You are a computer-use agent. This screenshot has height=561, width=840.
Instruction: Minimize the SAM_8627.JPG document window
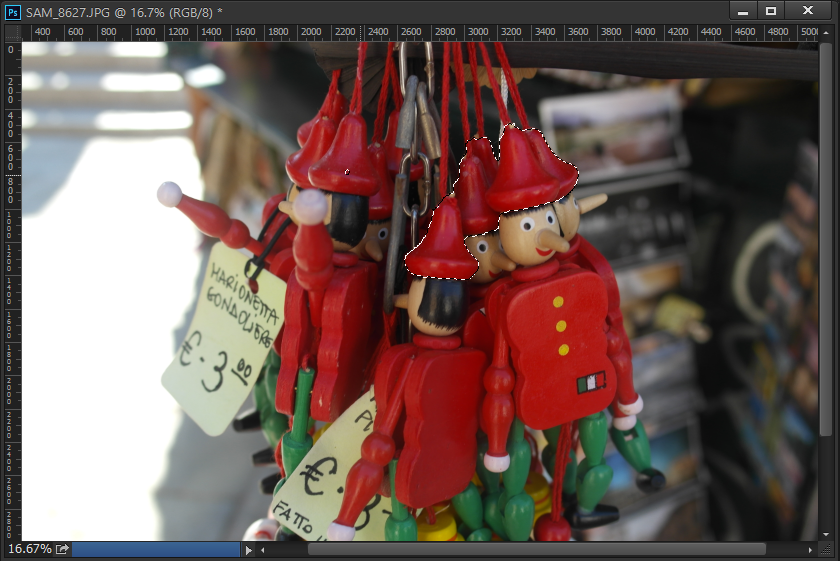pyautogui.click(x=742, y=10)
